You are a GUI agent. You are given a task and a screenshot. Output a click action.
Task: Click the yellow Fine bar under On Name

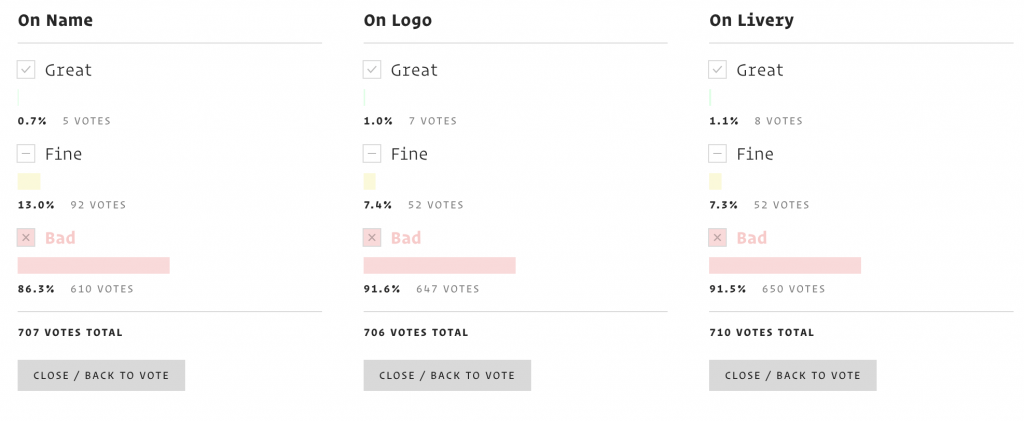(x=29, y=181)
